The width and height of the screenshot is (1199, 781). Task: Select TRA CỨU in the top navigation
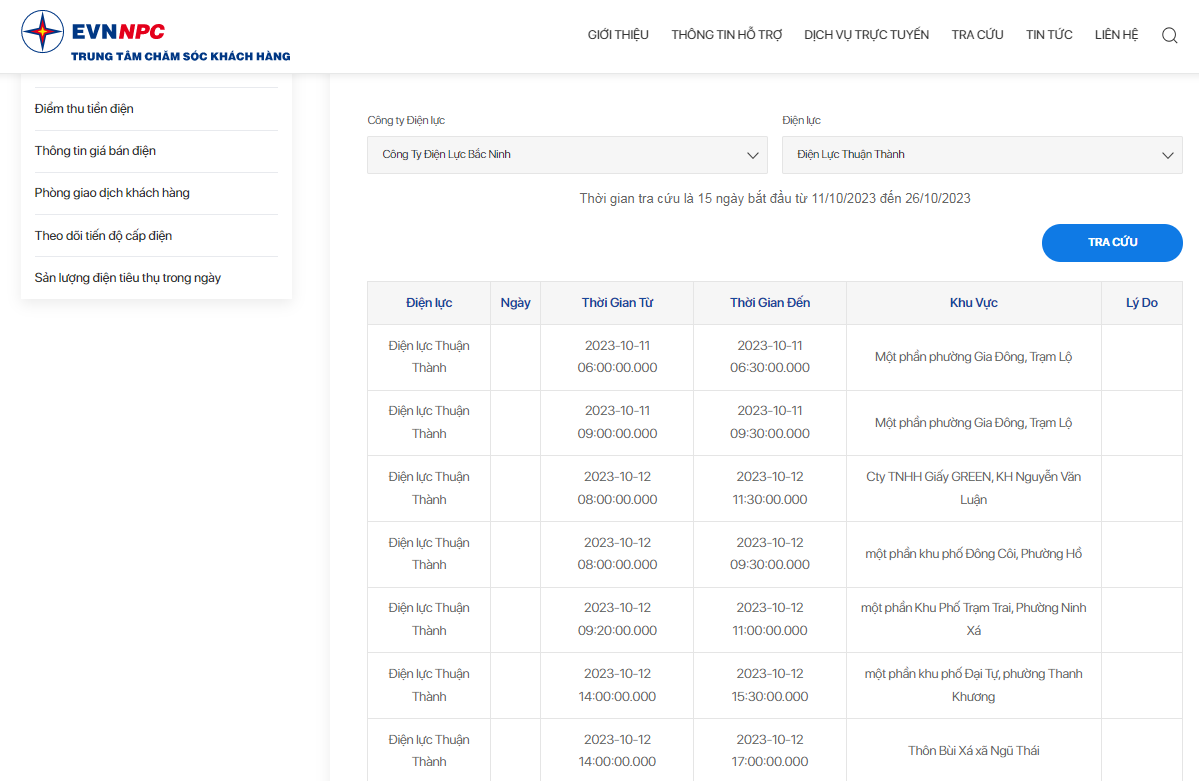click(977, 34)
